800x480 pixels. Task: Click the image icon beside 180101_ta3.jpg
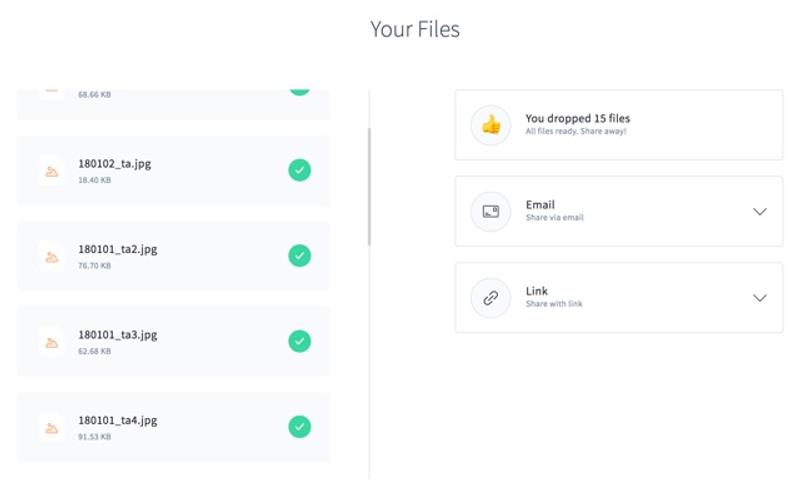coord(52,343)
